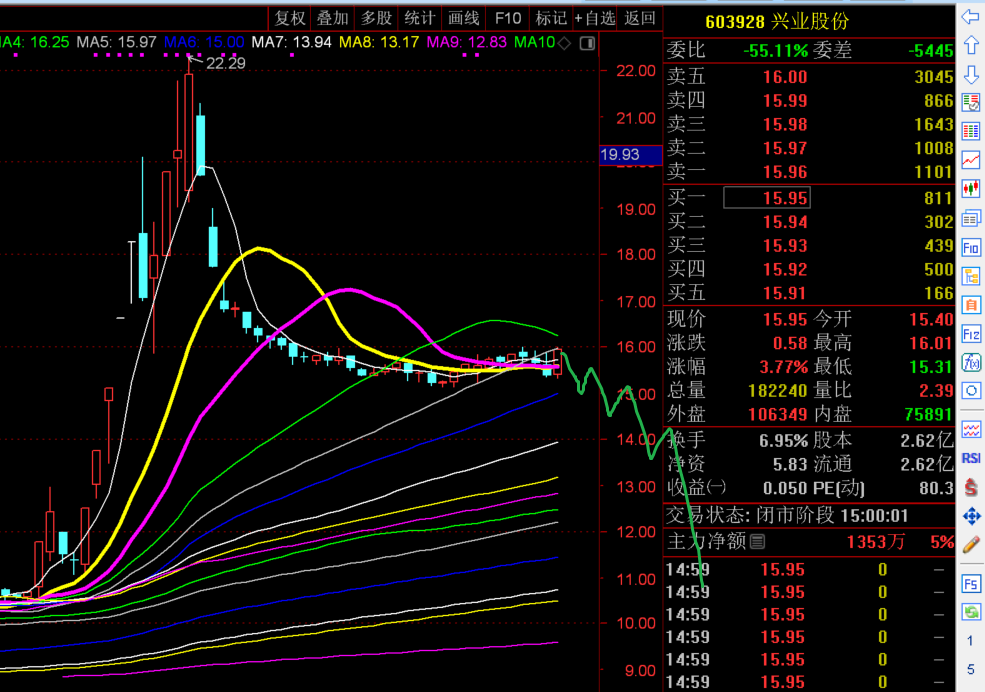The height and width of the screenshot is (692, 985).
Task: Click the 卖一 price 15.96
Action: (x=785, y=171)
